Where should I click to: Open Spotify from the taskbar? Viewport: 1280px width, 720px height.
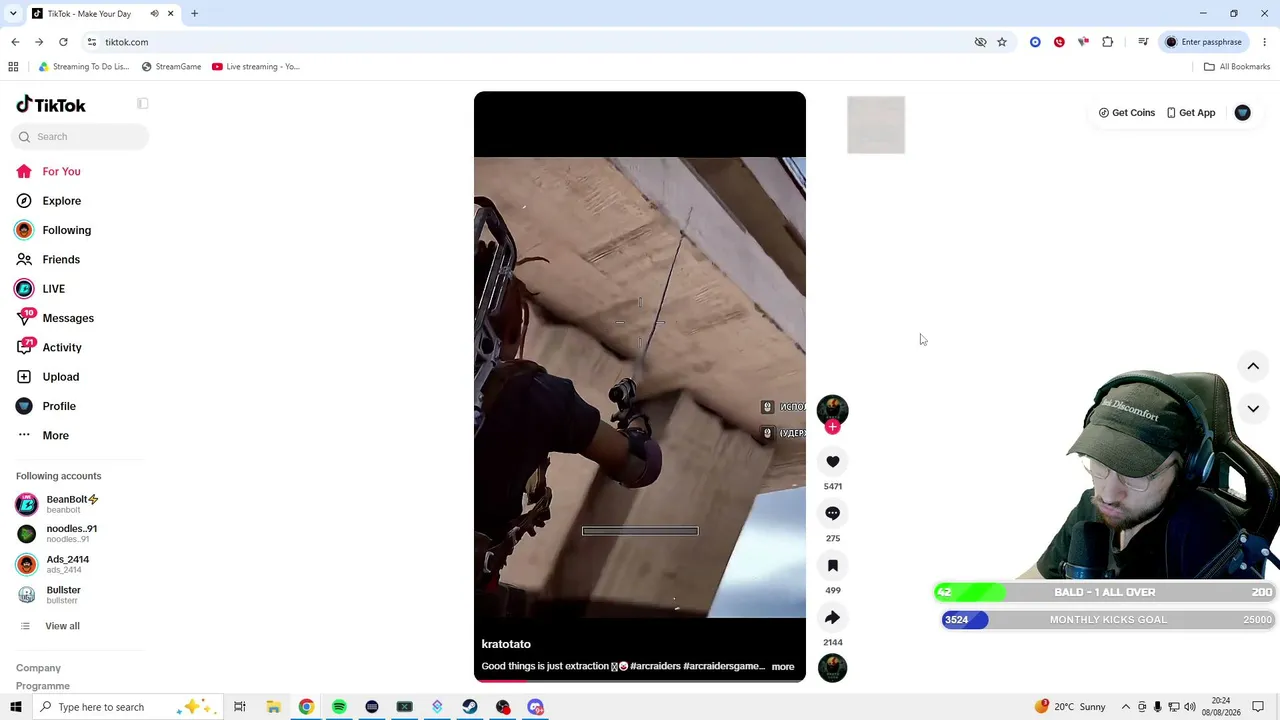pyautogui.click(x=339, y=707)
